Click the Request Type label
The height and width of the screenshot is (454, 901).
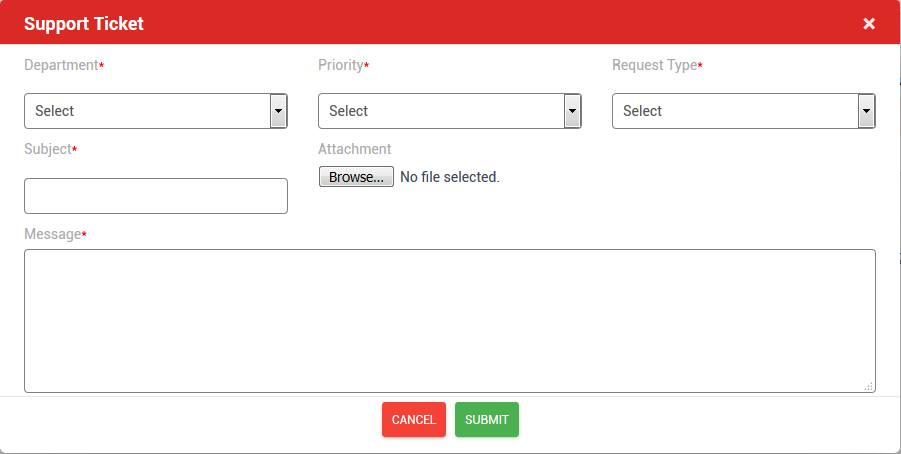pos(654,65)
